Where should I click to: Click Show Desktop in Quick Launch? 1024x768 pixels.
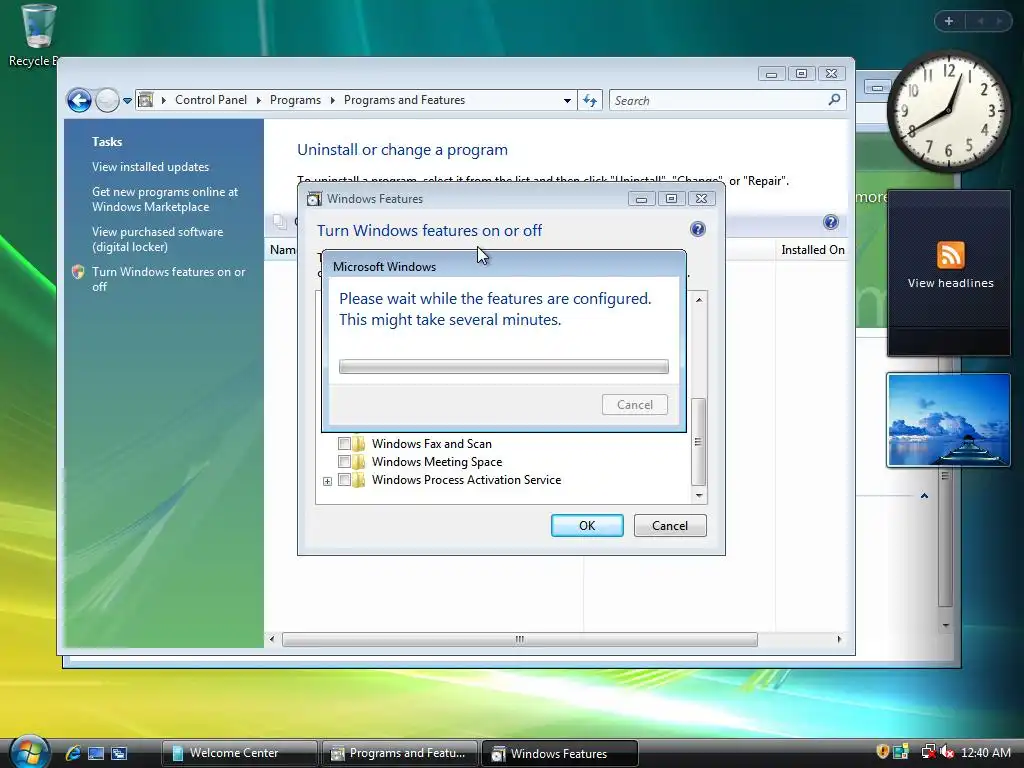(96, 753)
